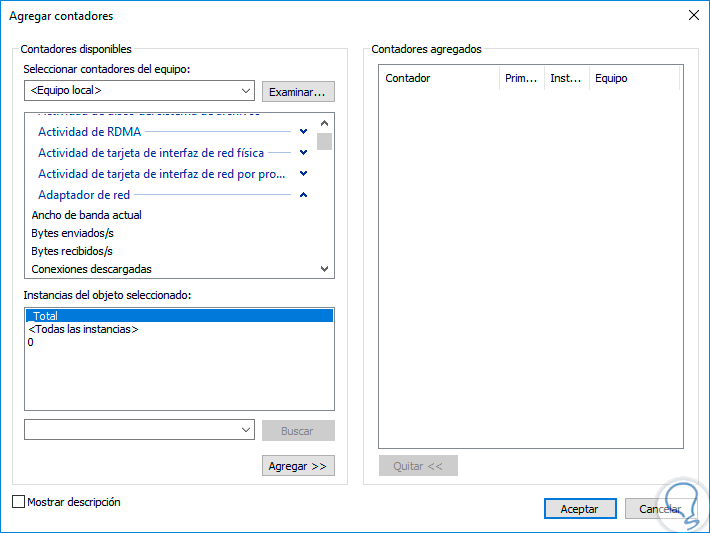Click the Examinar button

(x=298, y=92)
